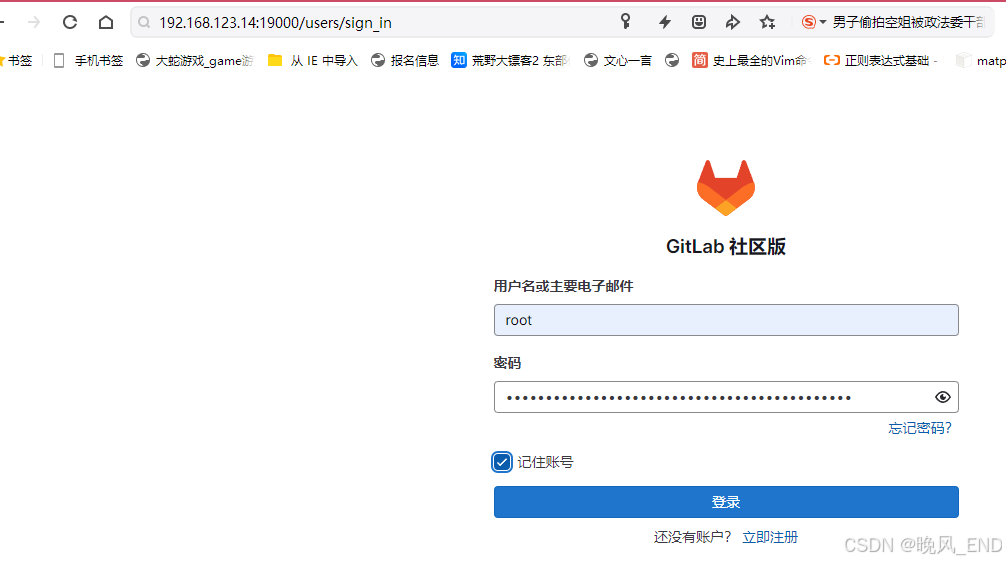Image resolution: width=1006 pixels, height=563 pixels.
Task: Click the username or email input field
Action: 726,320
